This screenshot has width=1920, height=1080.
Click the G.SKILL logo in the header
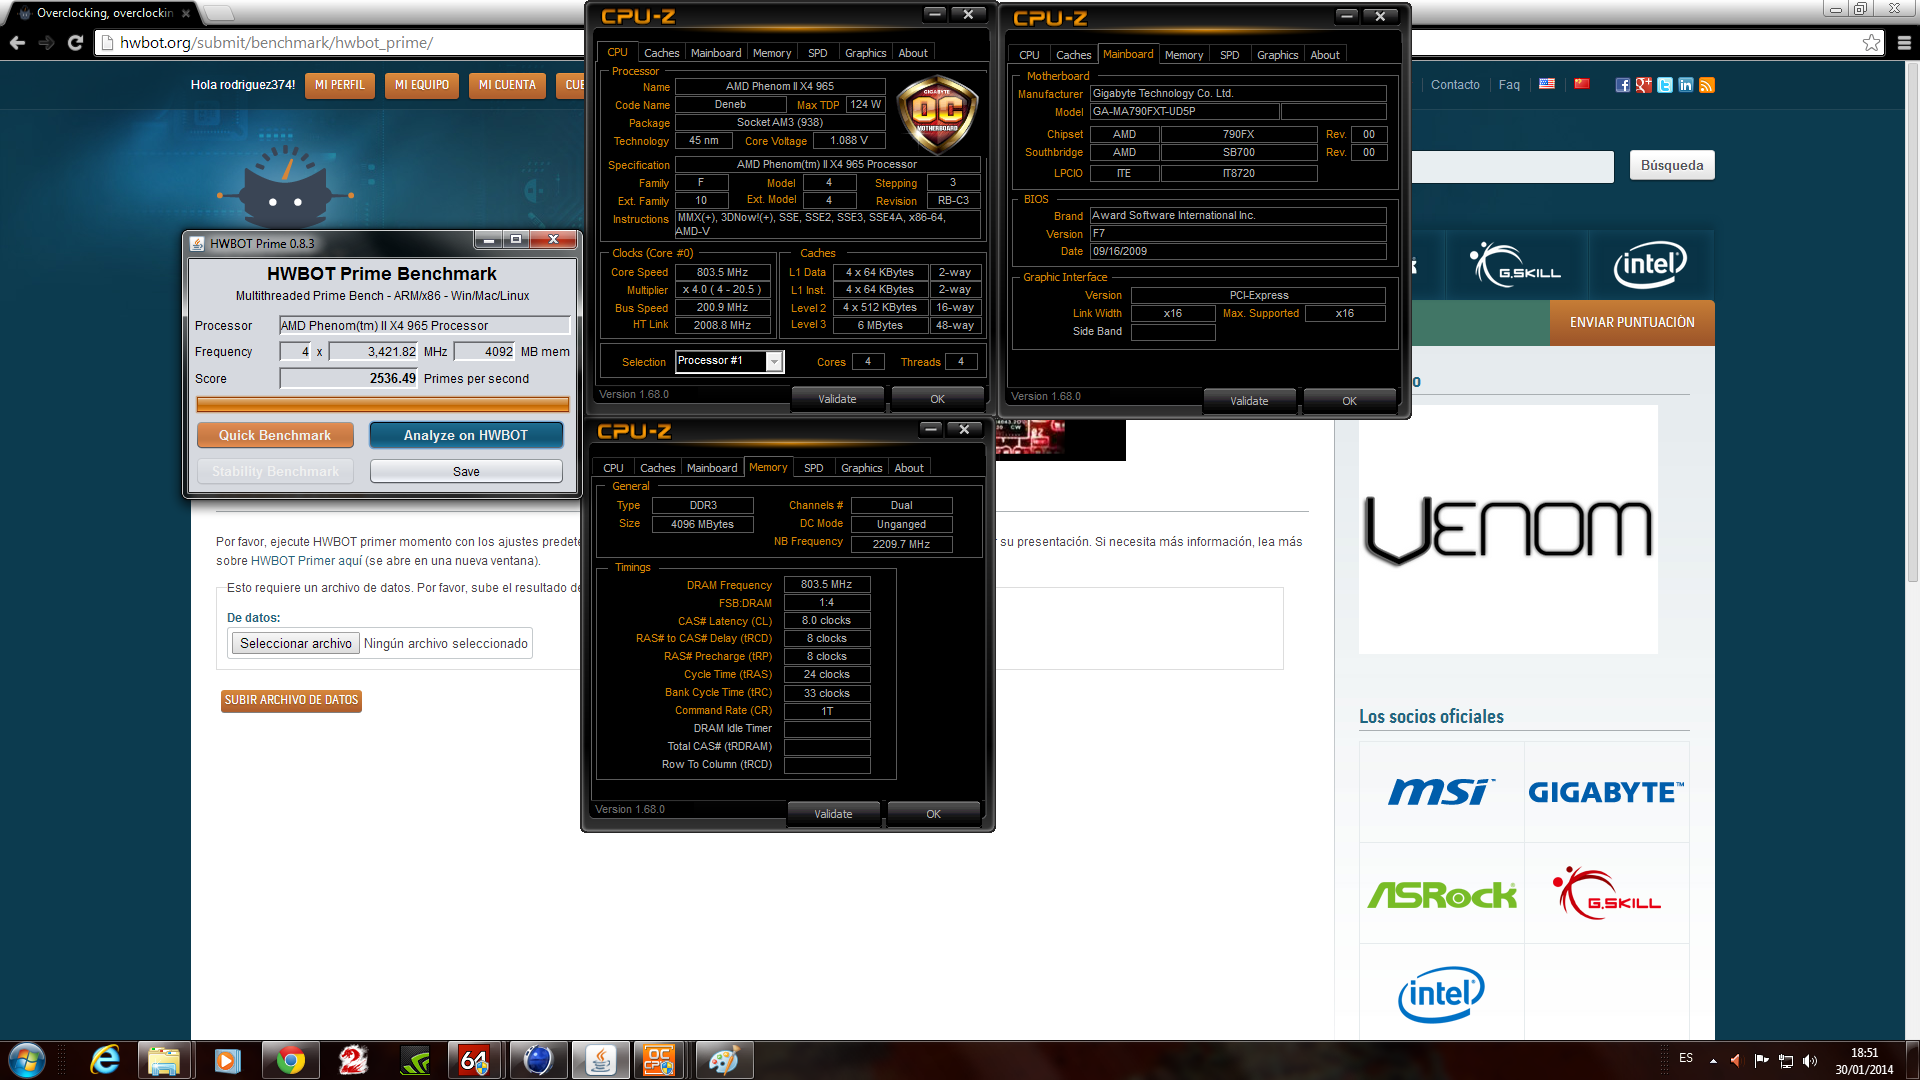[x=1515, y=265]
